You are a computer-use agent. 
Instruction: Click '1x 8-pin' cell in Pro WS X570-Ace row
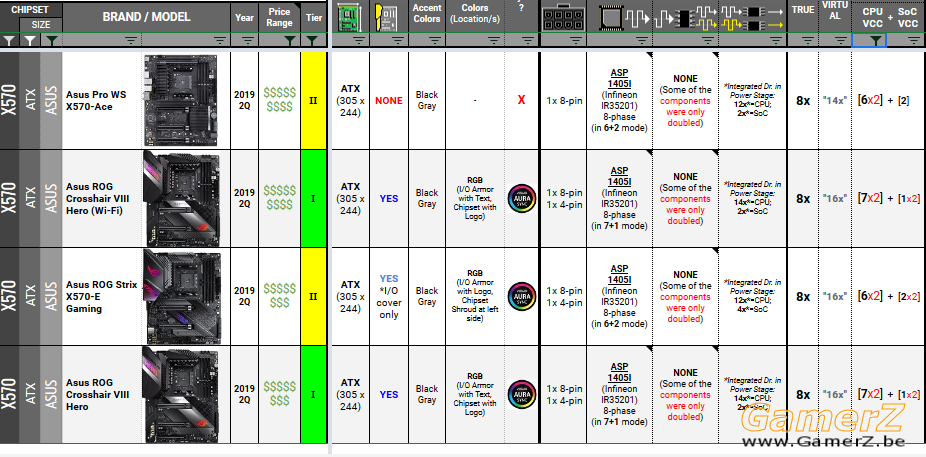[564, 100]
